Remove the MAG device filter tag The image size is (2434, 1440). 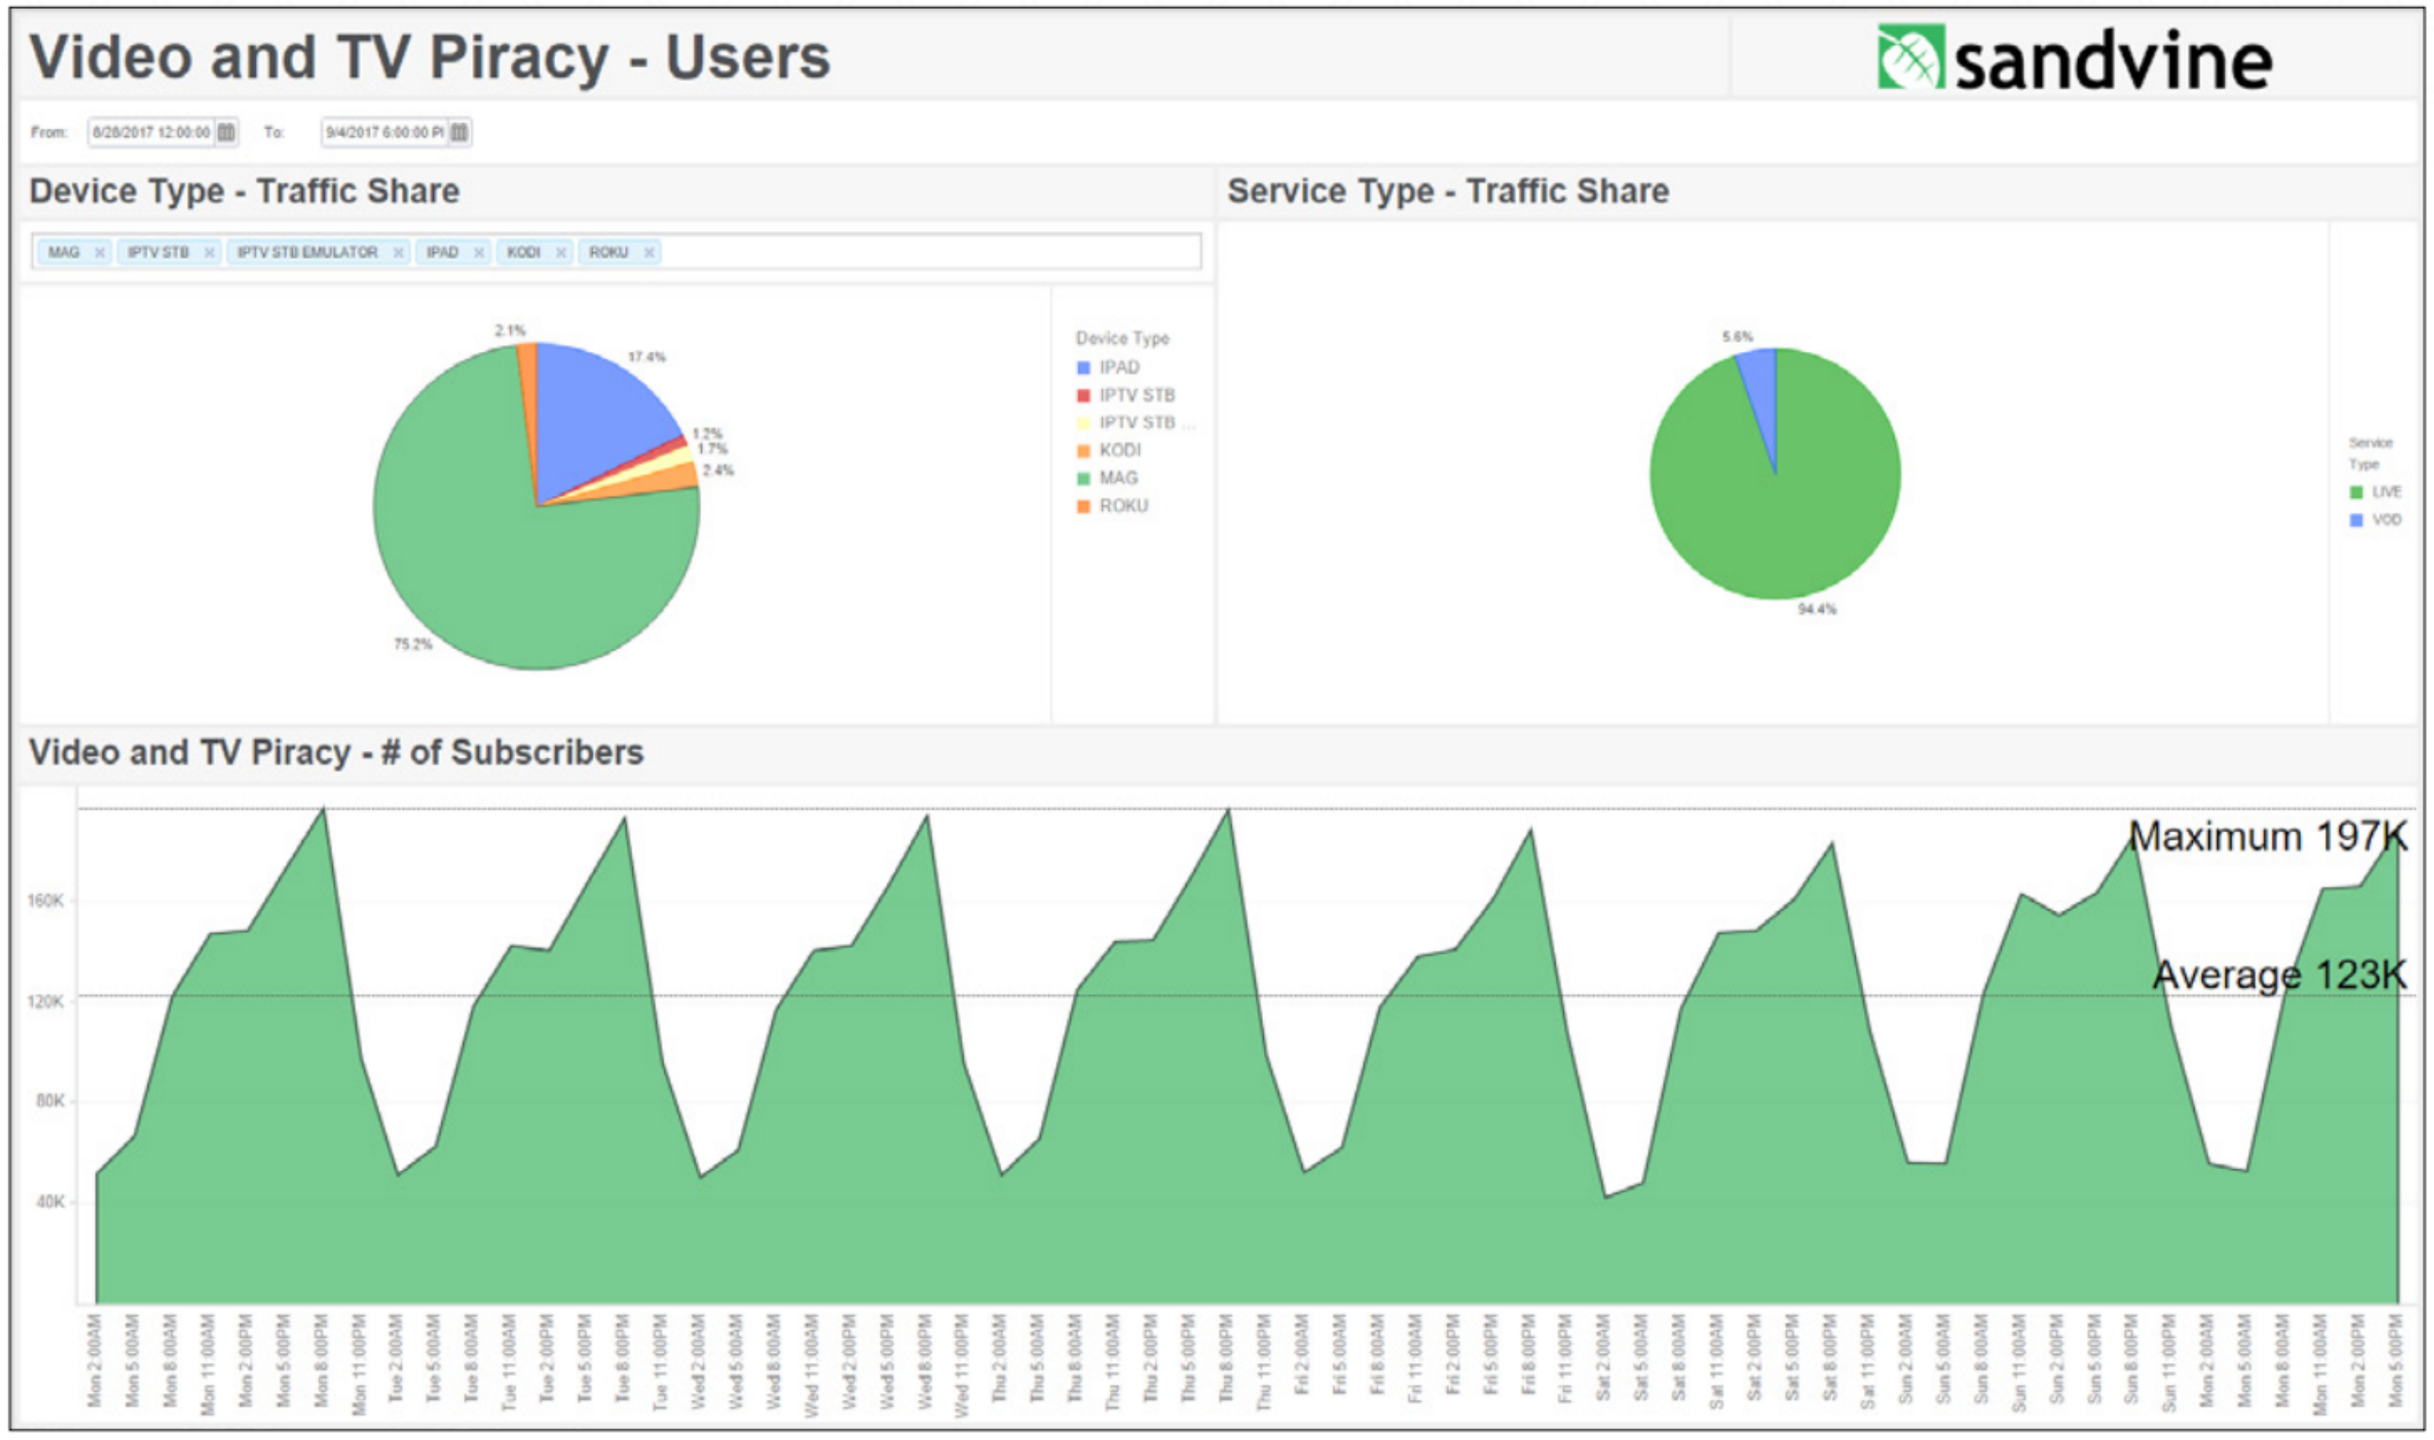coord(99,253)
